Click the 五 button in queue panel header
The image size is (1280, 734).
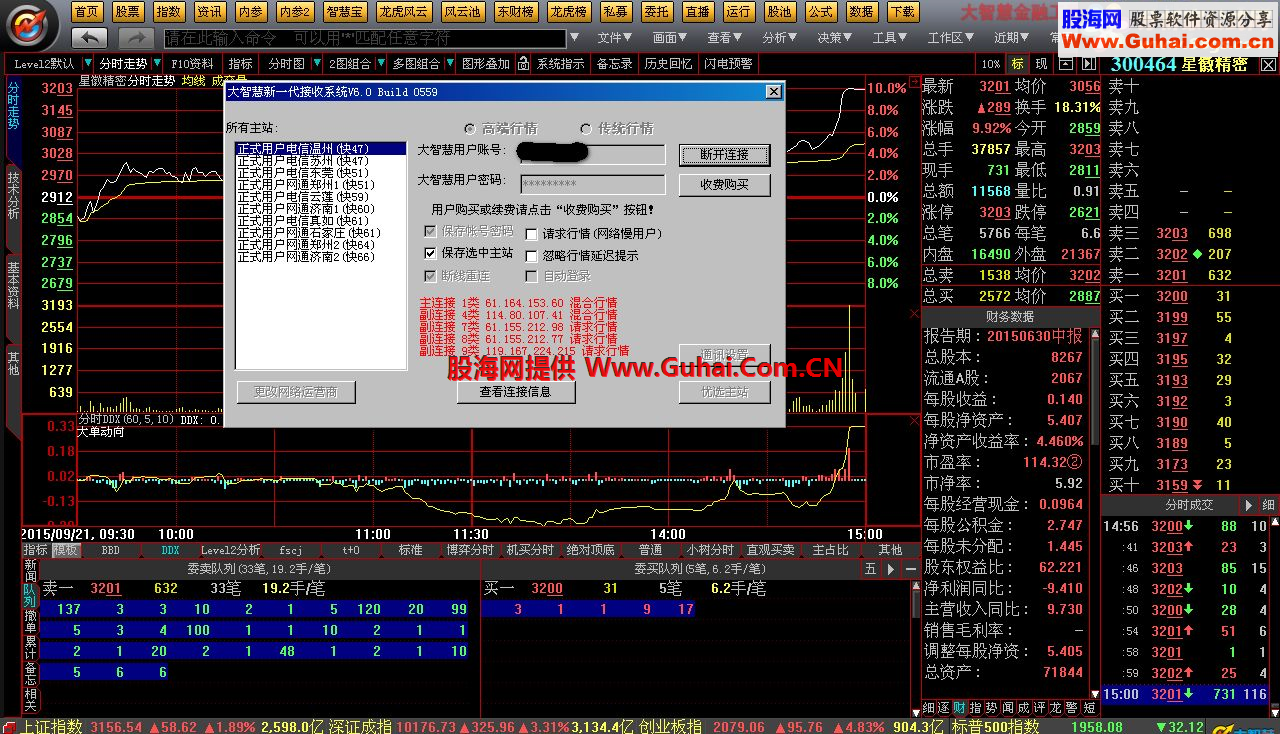tap(870, 568)
